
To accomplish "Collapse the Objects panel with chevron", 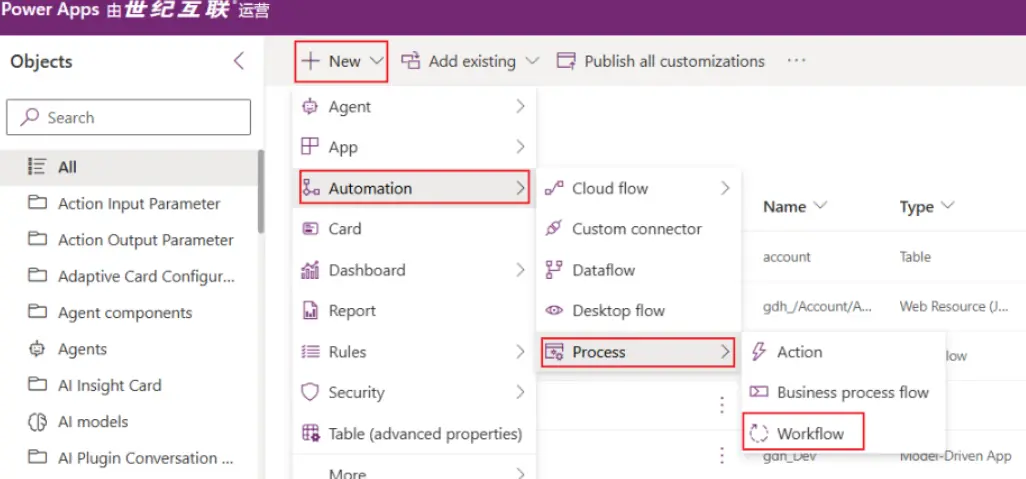I will pyautogui.click(x=238, y=61).
